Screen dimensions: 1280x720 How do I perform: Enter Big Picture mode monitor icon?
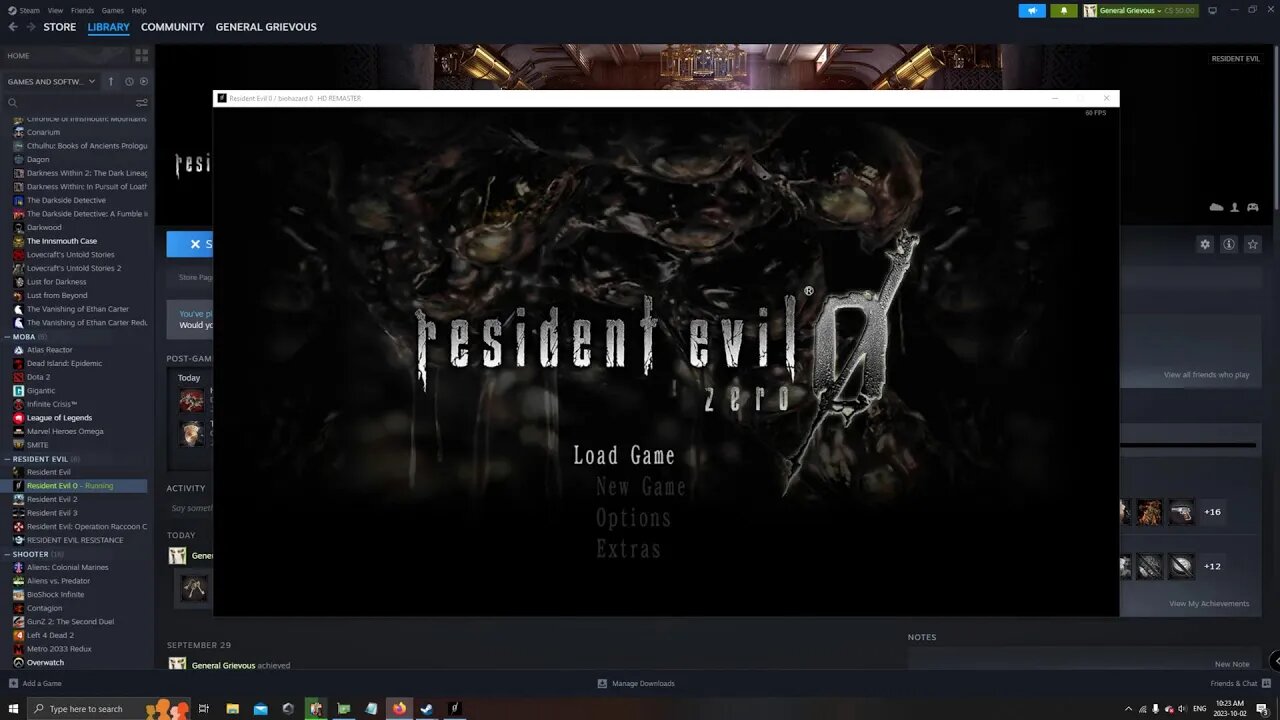(x=1212, y=10)
